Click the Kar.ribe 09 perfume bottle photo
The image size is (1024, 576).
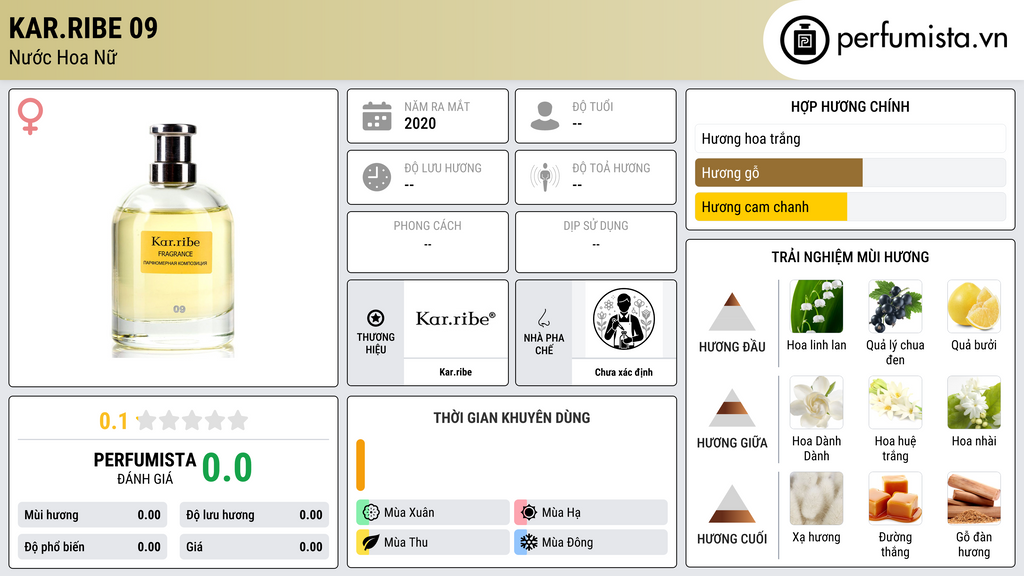[x=173, y=240]
